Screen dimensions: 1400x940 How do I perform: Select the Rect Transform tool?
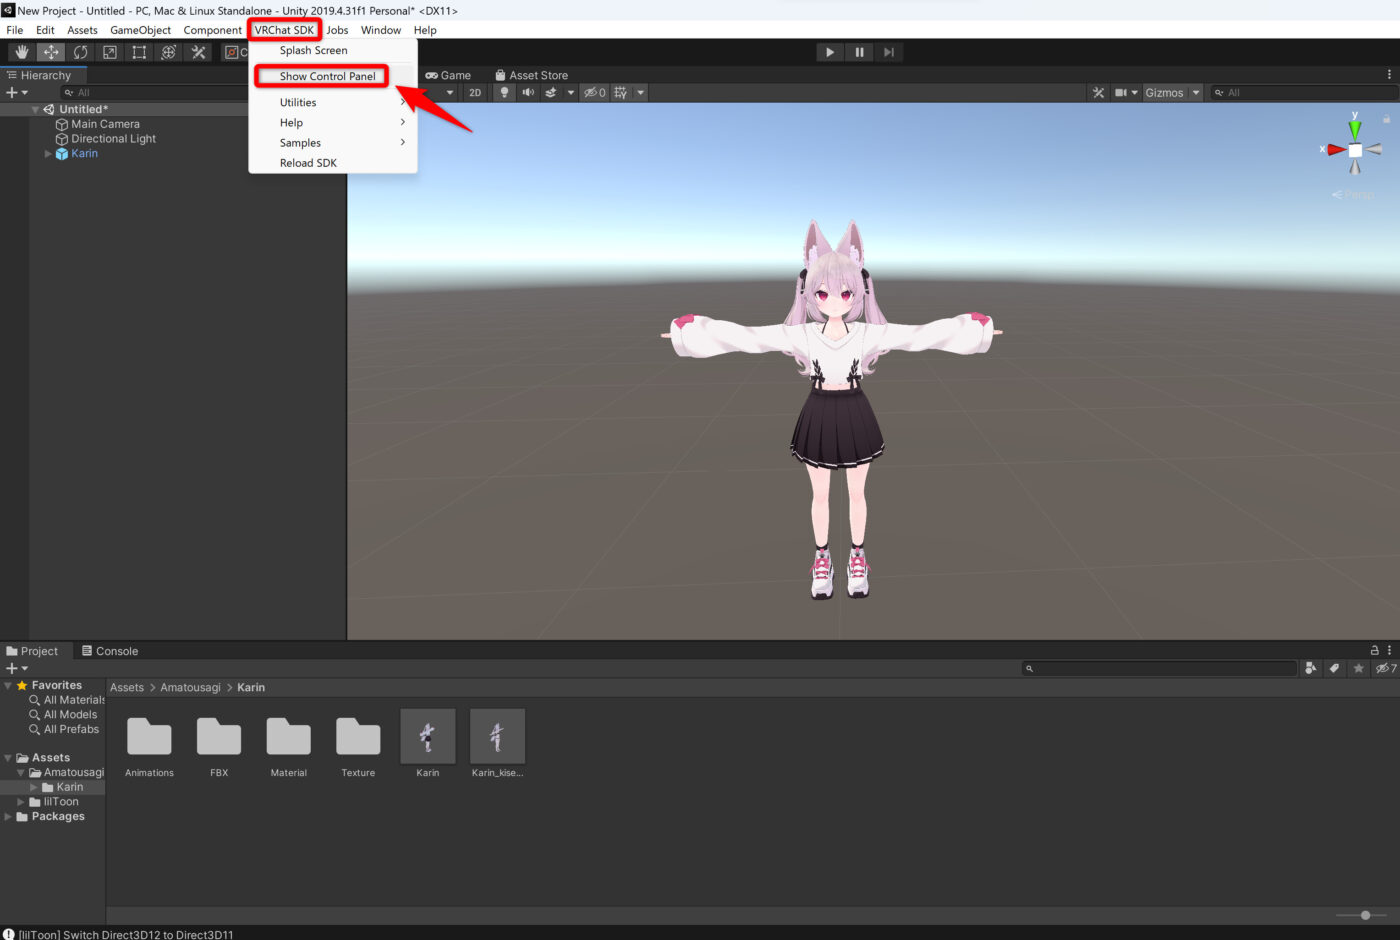(x=139, y=52)
